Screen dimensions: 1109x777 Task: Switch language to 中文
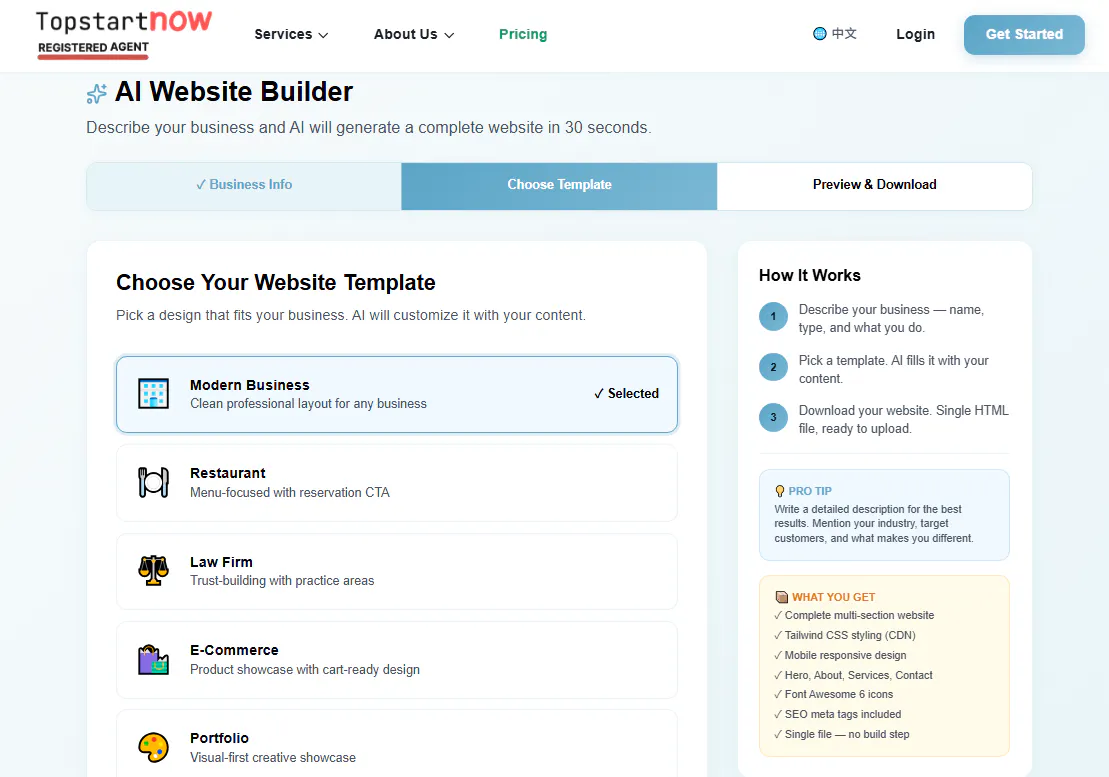tap(835, 33)
